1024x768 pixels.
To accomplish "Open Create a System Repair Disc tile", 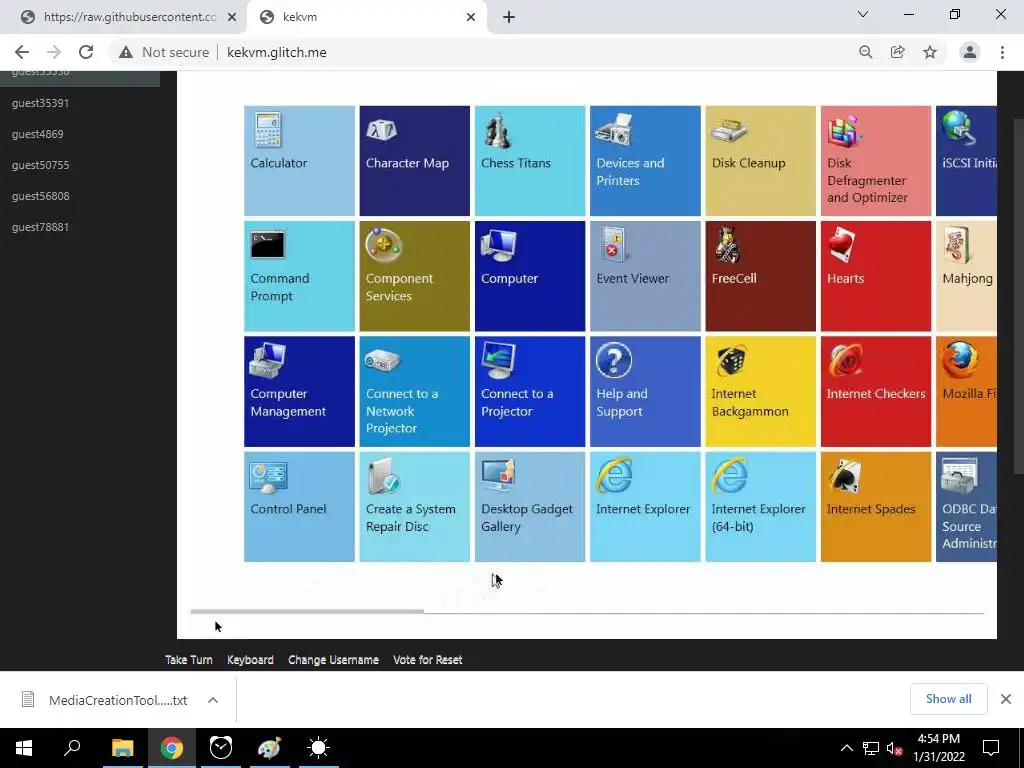I will point(415,507).
